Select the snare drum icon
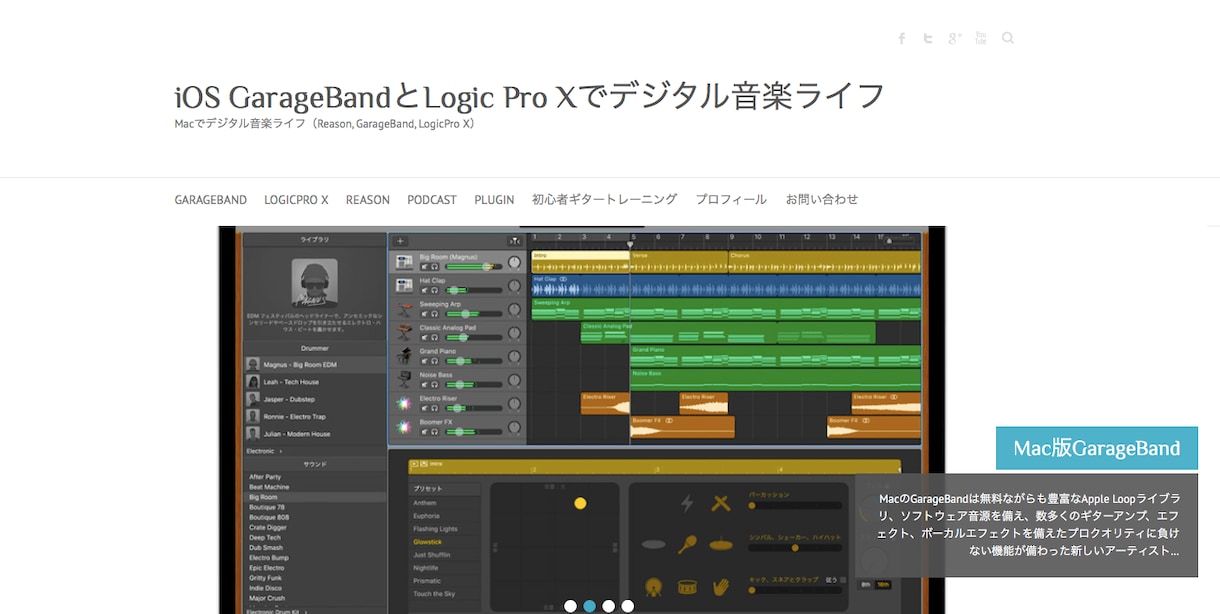1220x614 pixels. point(687,588)
